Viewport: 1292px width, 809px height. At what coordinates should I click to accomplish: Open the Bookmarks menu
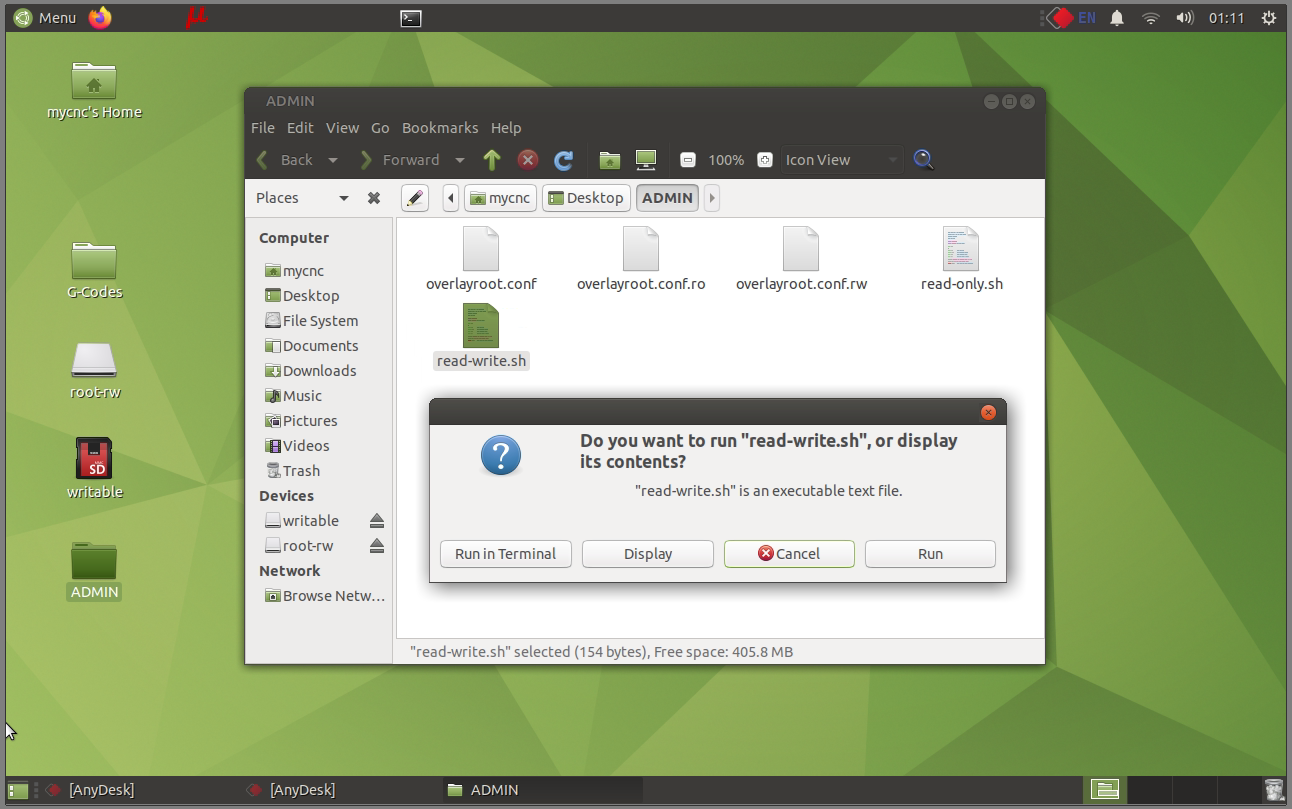439,128
